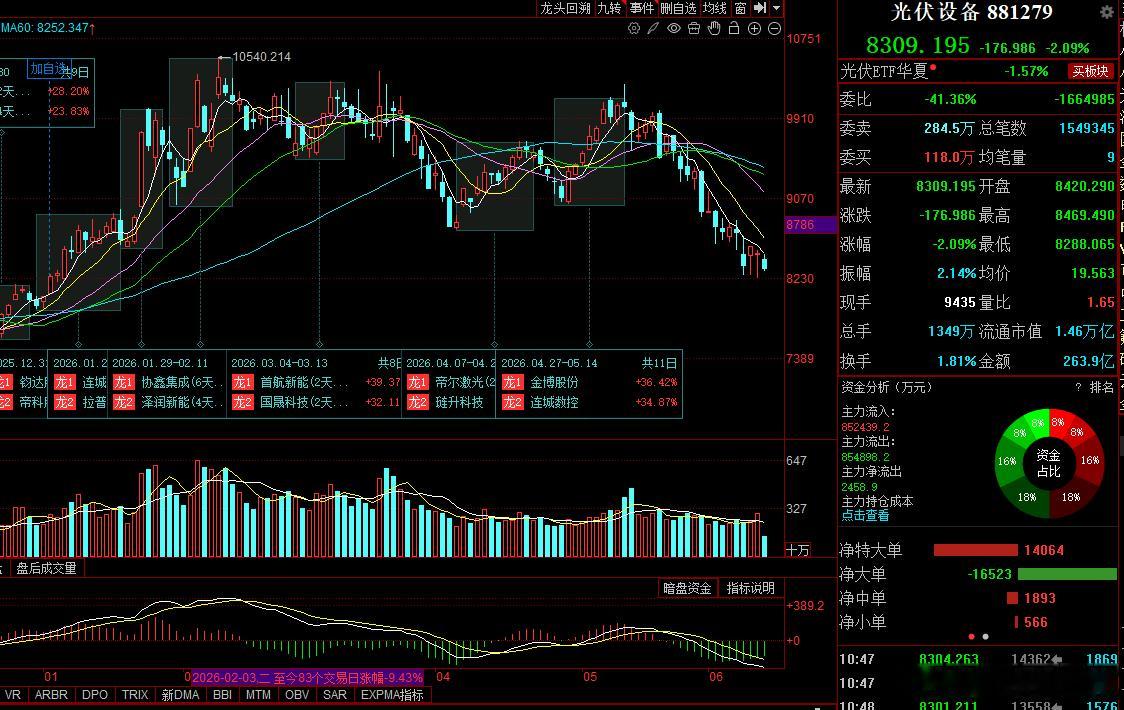1124x710 pixels.
Task: Select the DPO indicator tab
Action: pyautogui.click(x=95, y=694)
